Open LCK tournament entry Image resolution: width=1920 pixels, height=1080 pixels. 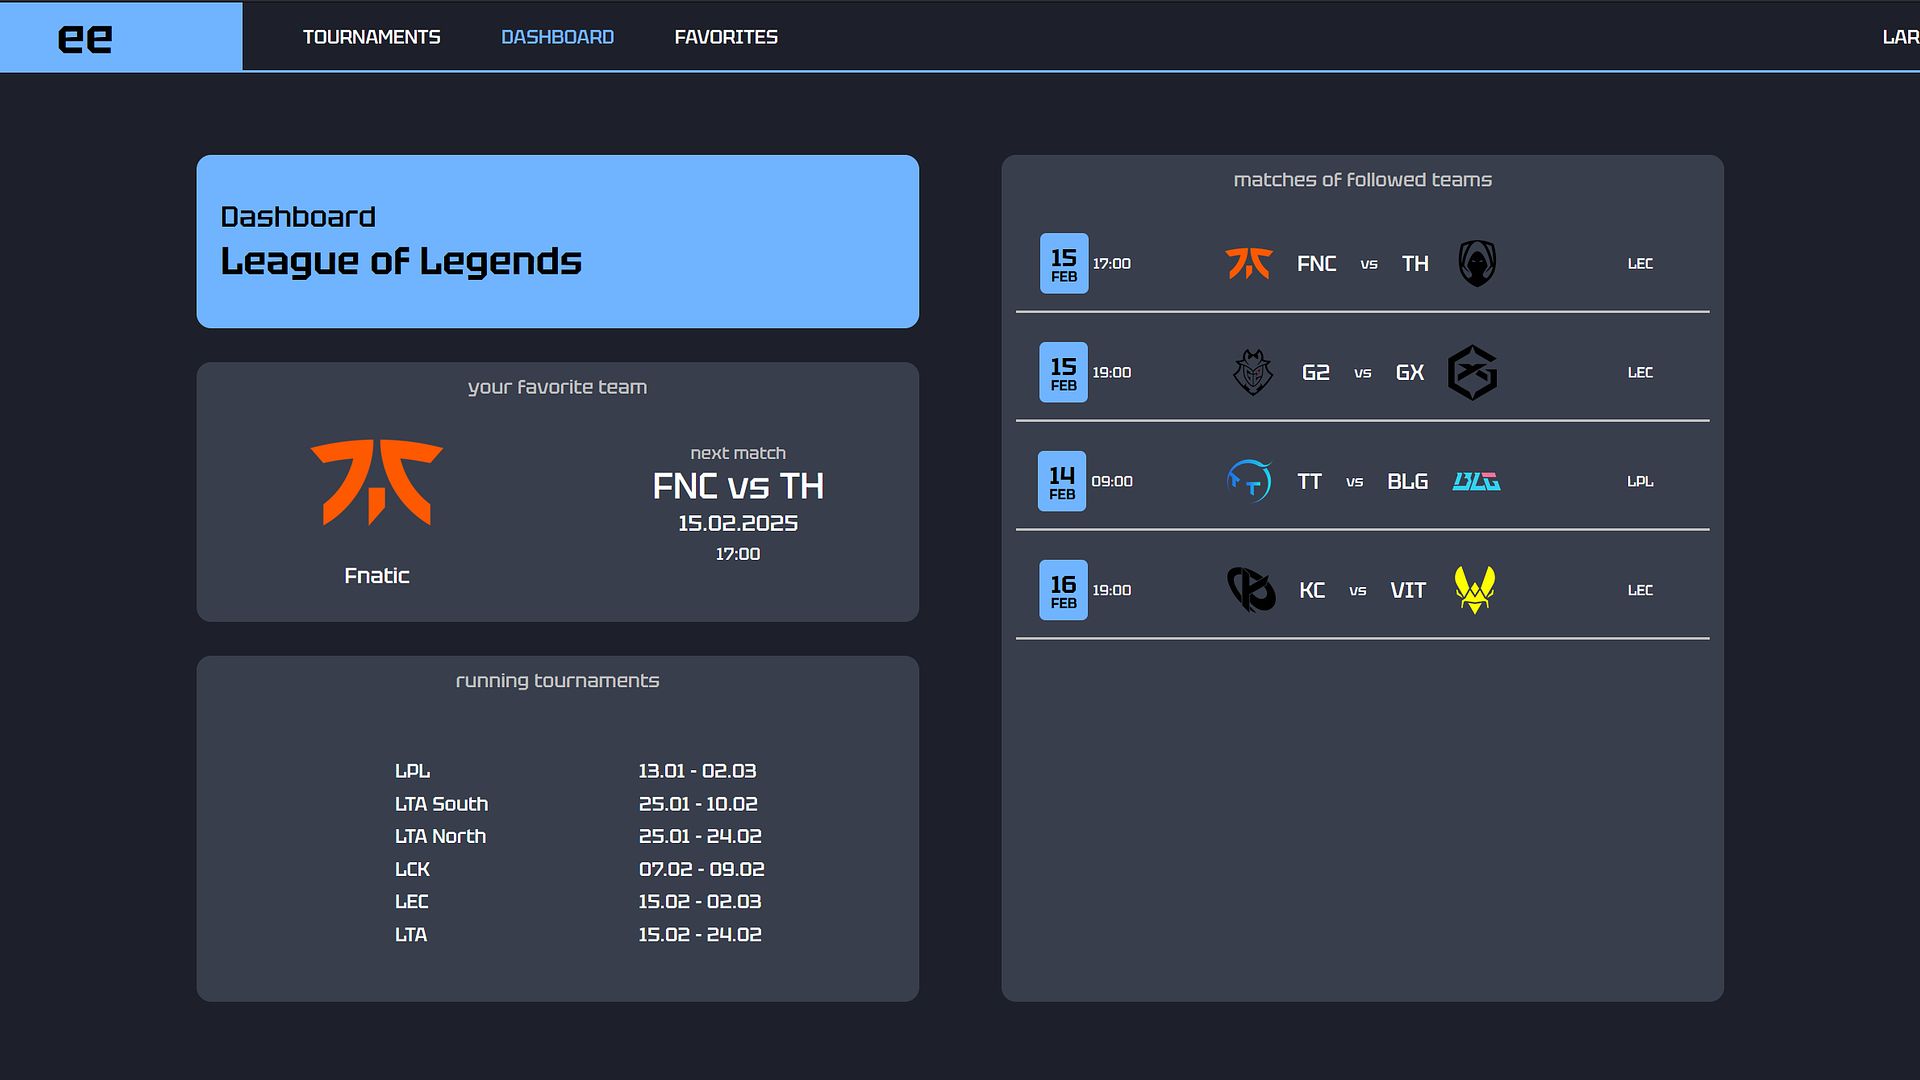pyautogui.click(x=412, y=869)
